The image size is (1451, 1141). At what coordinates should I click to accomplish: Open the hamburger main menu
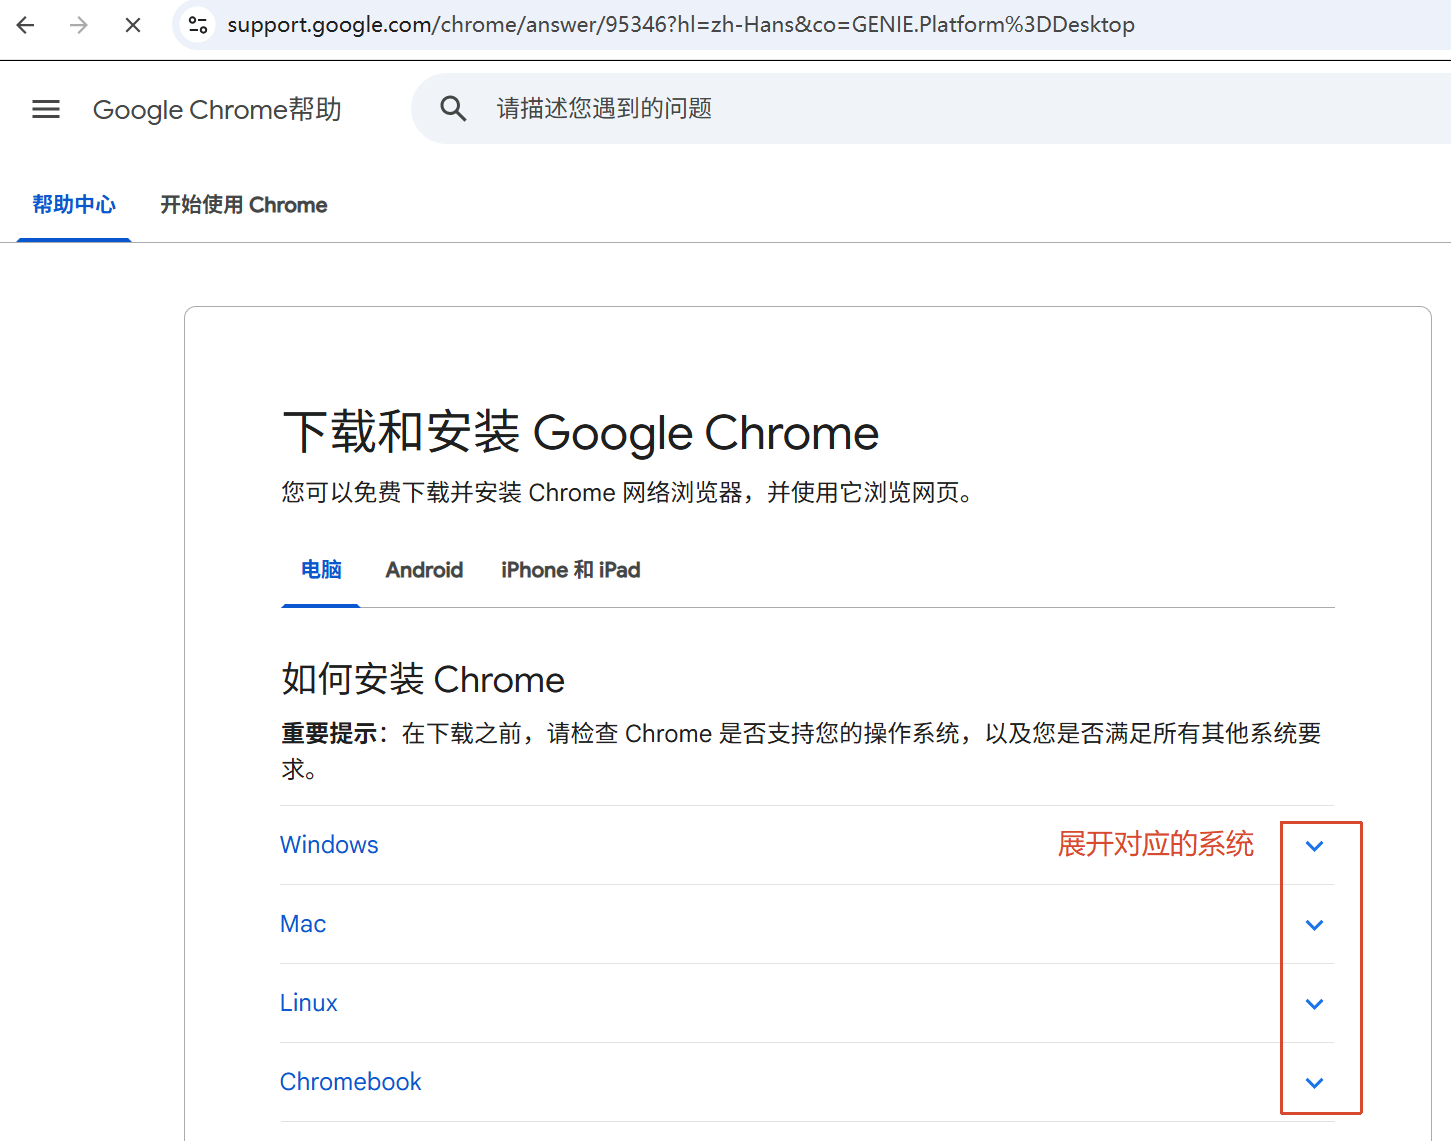click(46, 109)
